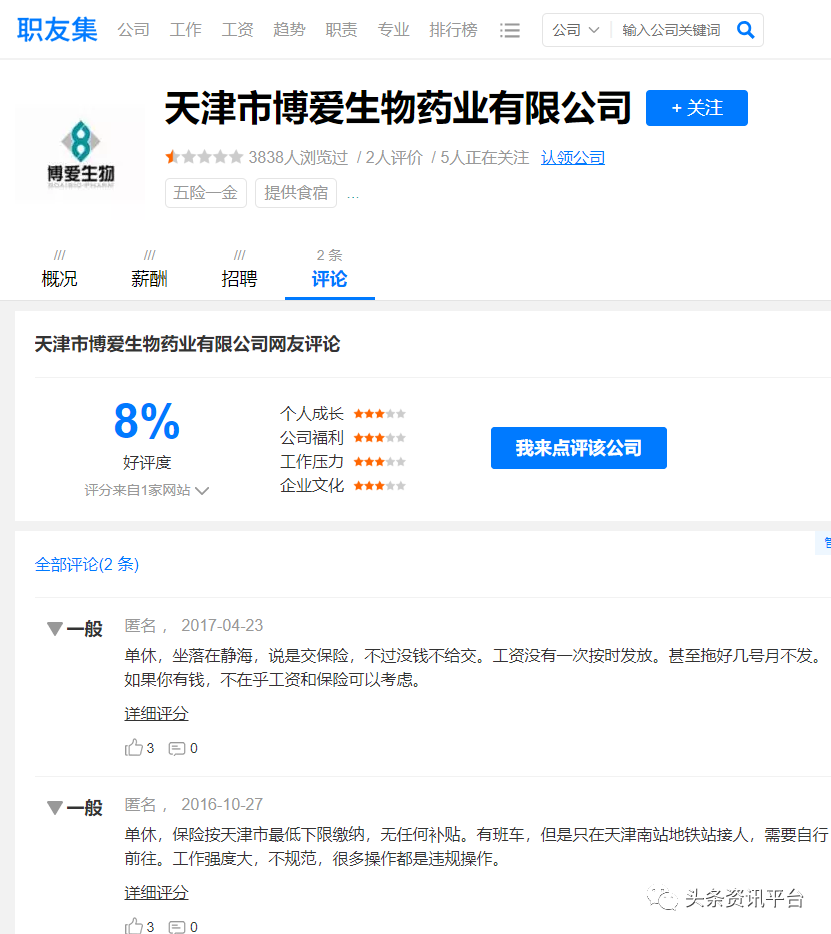This screenshot has height=934, width=831.
Task: Open 详细评分 under the first review
Action: click(156, 714)
